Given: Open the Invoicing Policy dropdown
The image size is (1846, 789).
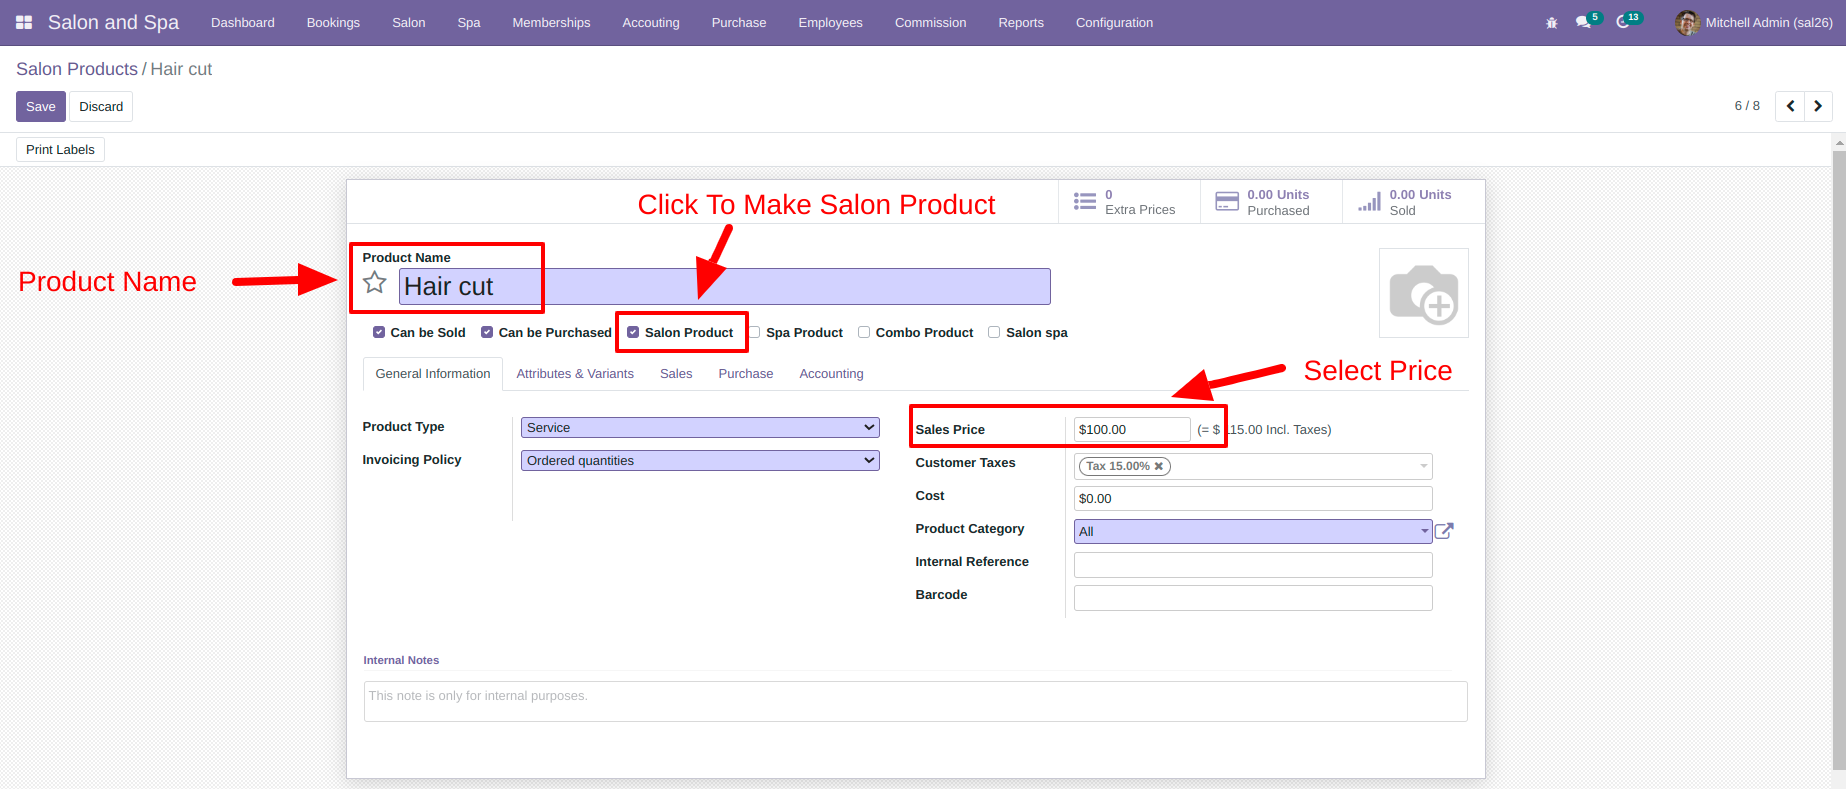Looking at the screenshot, I should click(x=700, y=460).
